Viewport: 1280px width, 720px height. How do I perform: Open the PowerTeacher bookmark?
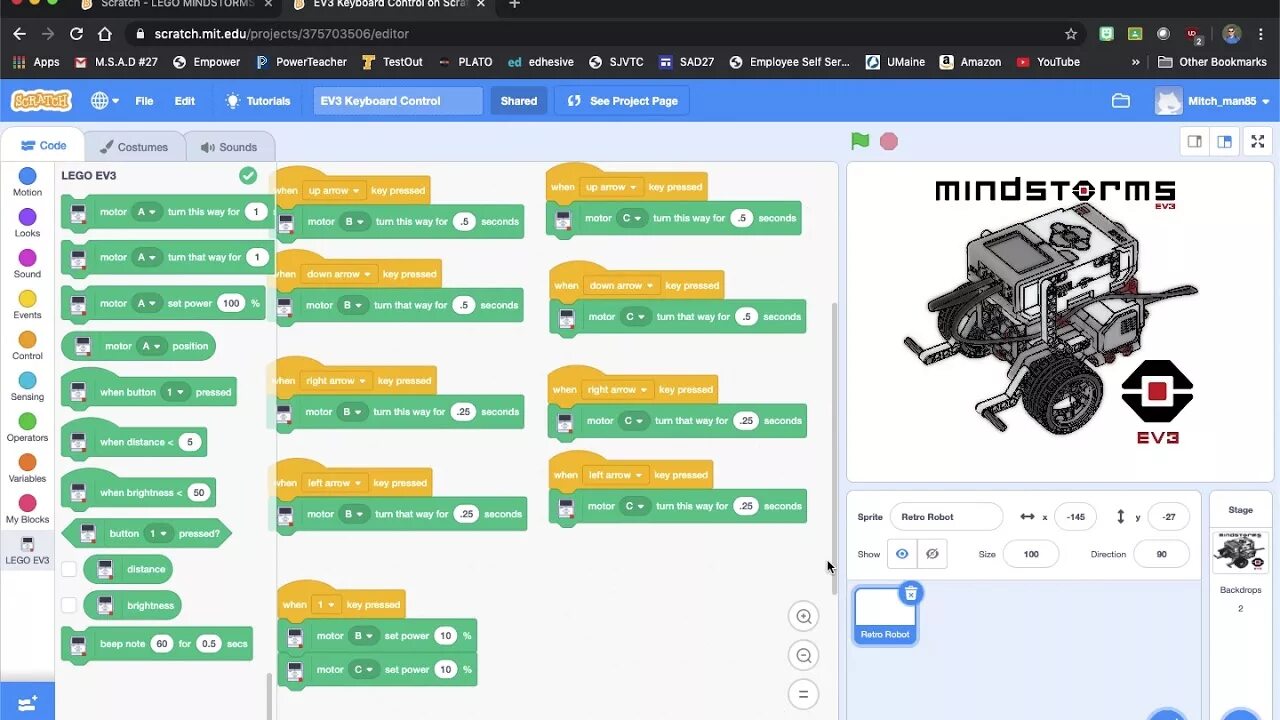click(301, 62)
